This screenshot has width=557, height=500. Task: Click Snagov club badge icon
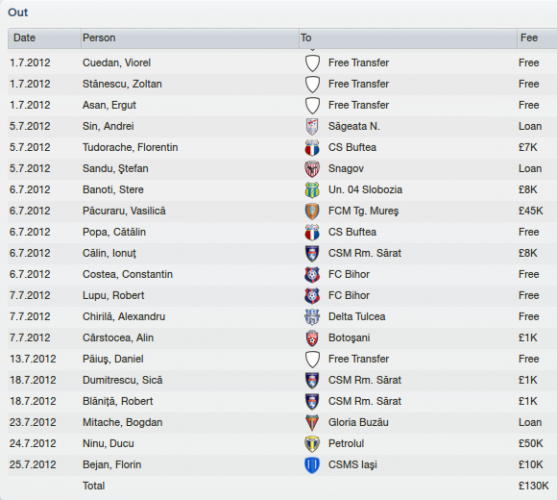pos(312,169)
